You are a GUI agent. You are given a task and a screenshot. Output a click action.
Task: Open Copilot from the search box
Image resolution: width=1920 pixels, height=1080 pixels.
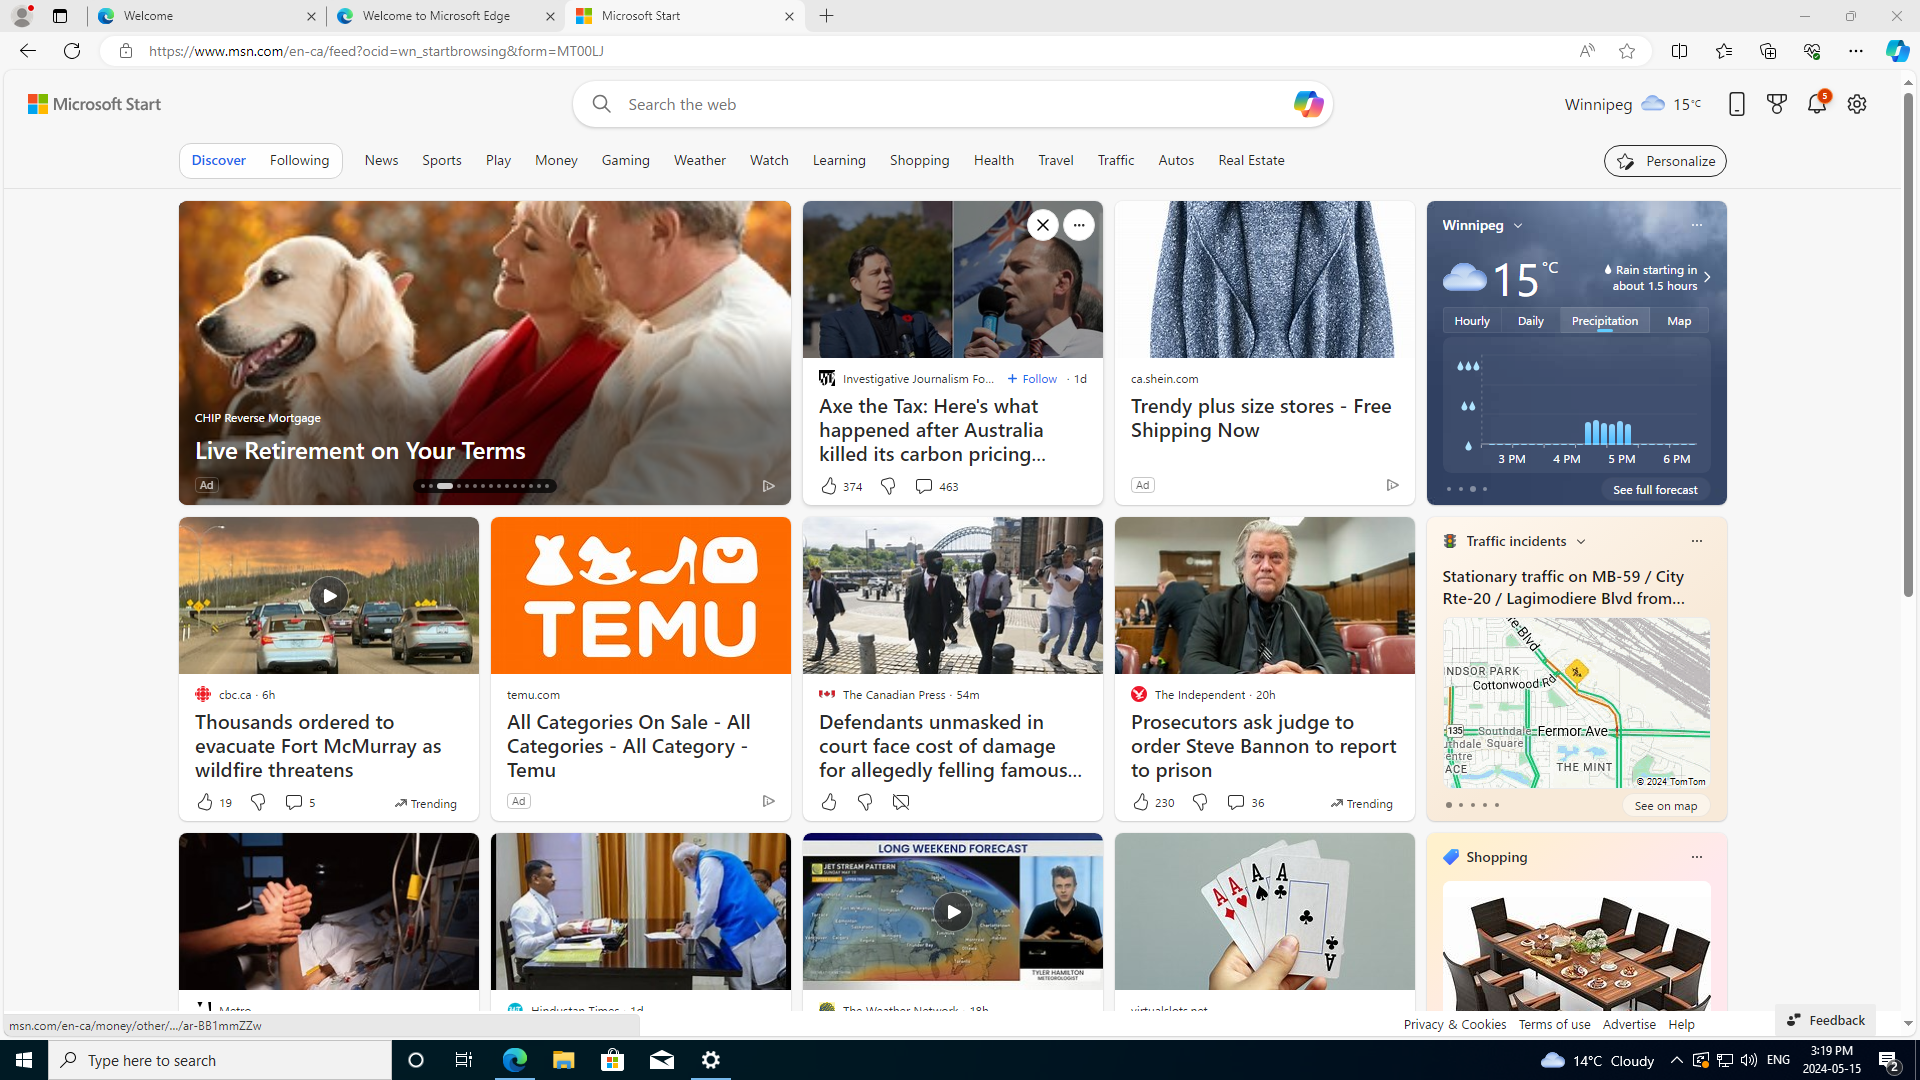(x=1307, y=104)
